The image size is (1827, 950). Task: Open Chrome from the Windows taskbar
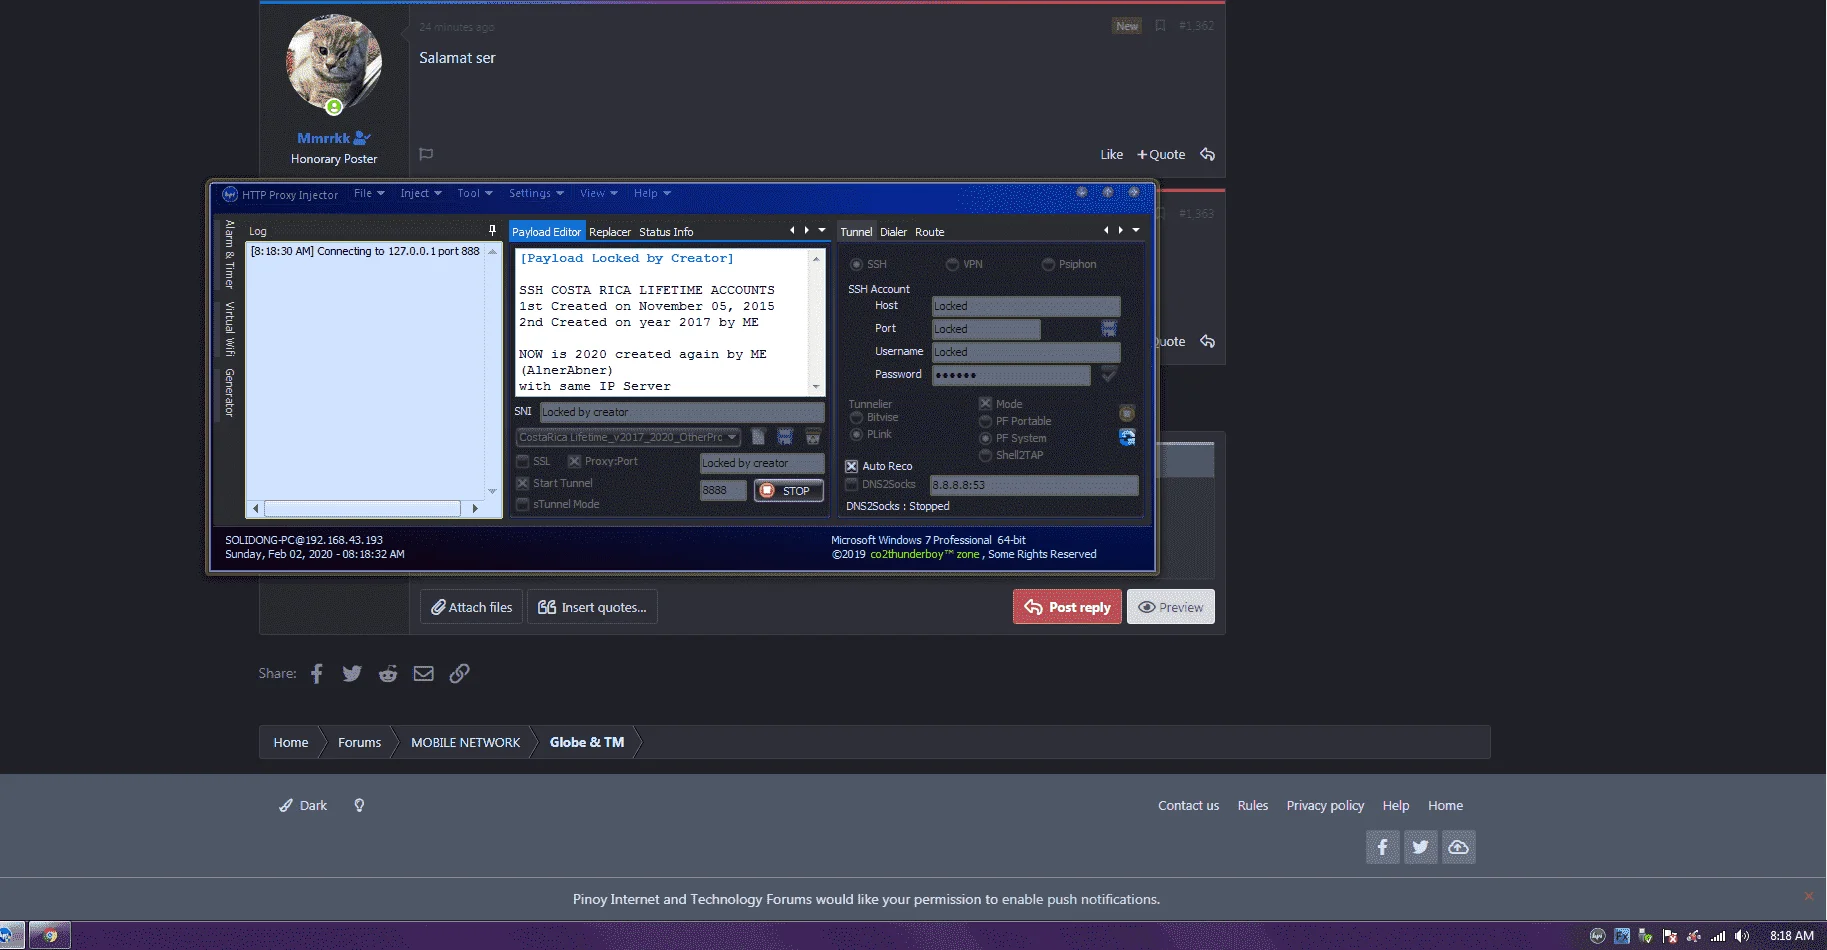[x=49, y=936]
